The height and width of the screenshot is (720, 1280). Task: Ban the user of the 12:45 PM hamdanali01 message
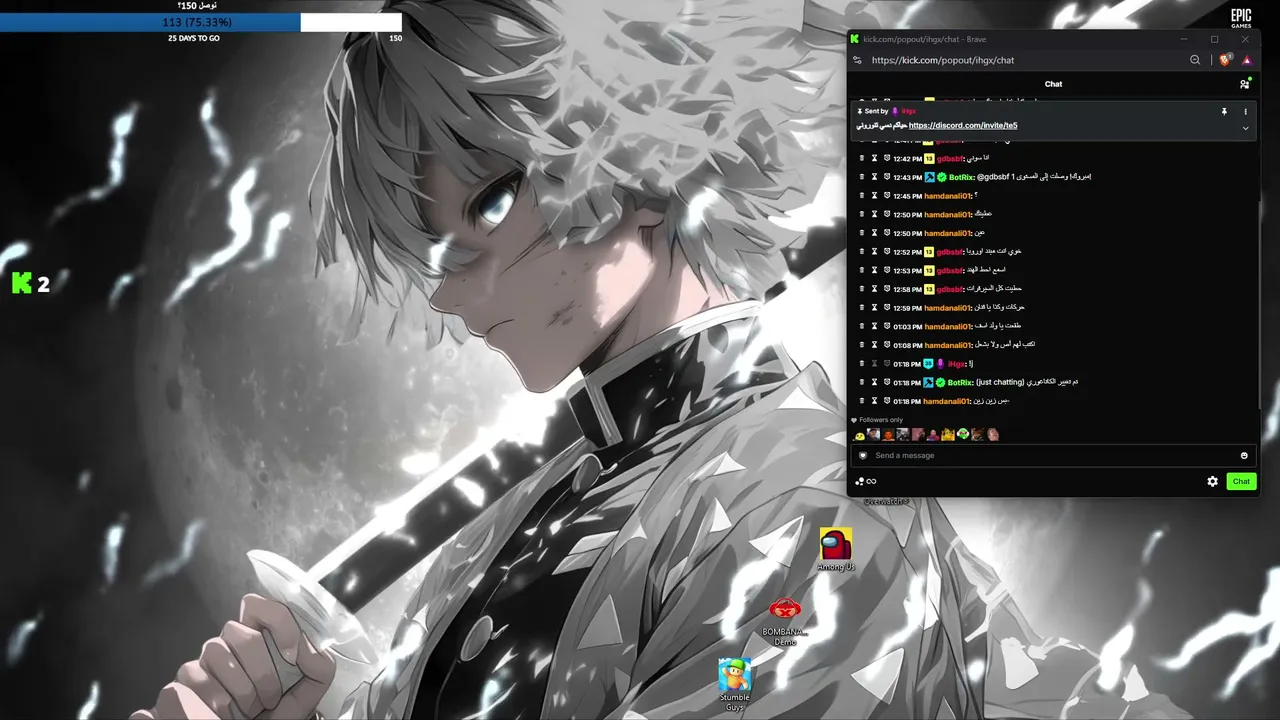886,196
